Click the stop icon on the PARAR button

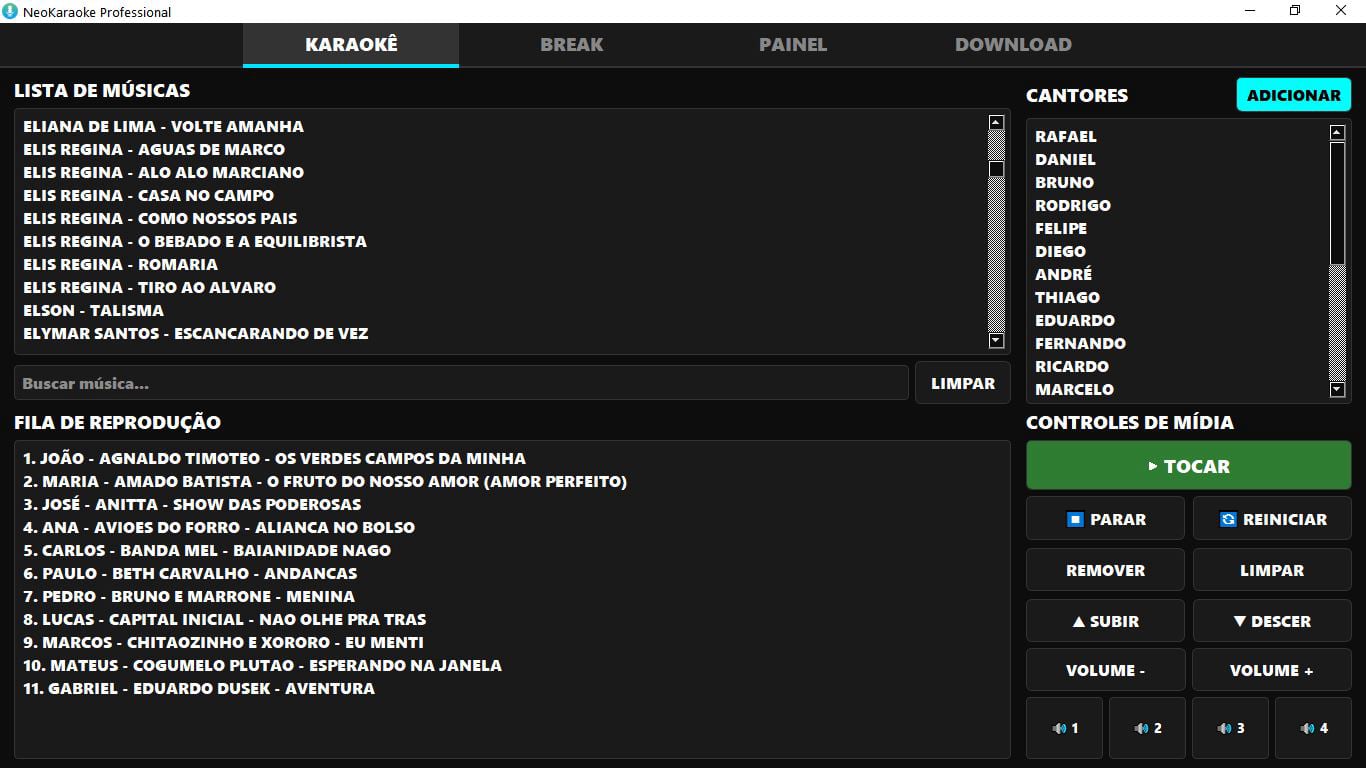(x=1075, y=520)
